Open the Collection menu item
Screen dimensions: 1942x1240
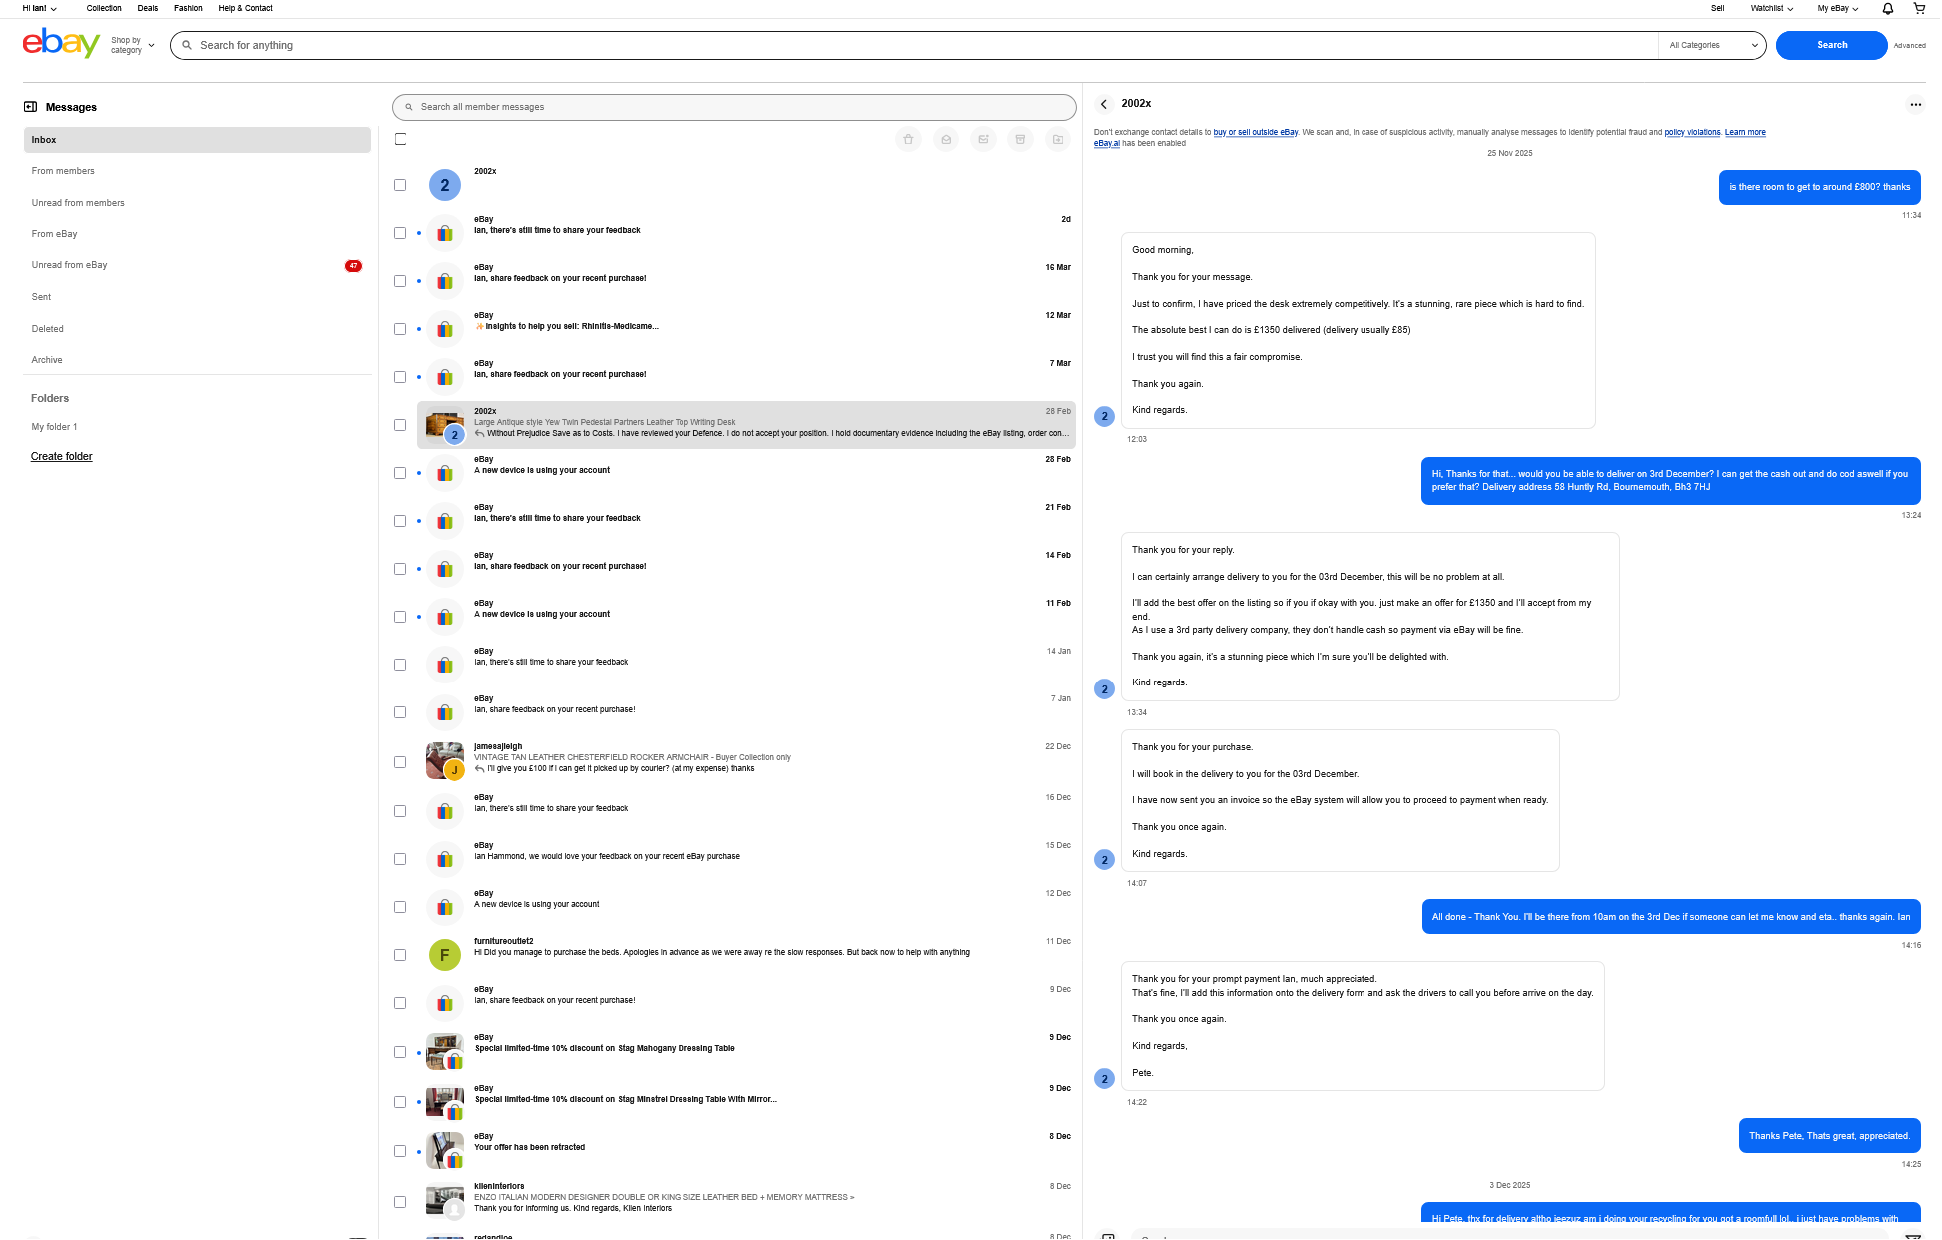[x=104, y=8]
